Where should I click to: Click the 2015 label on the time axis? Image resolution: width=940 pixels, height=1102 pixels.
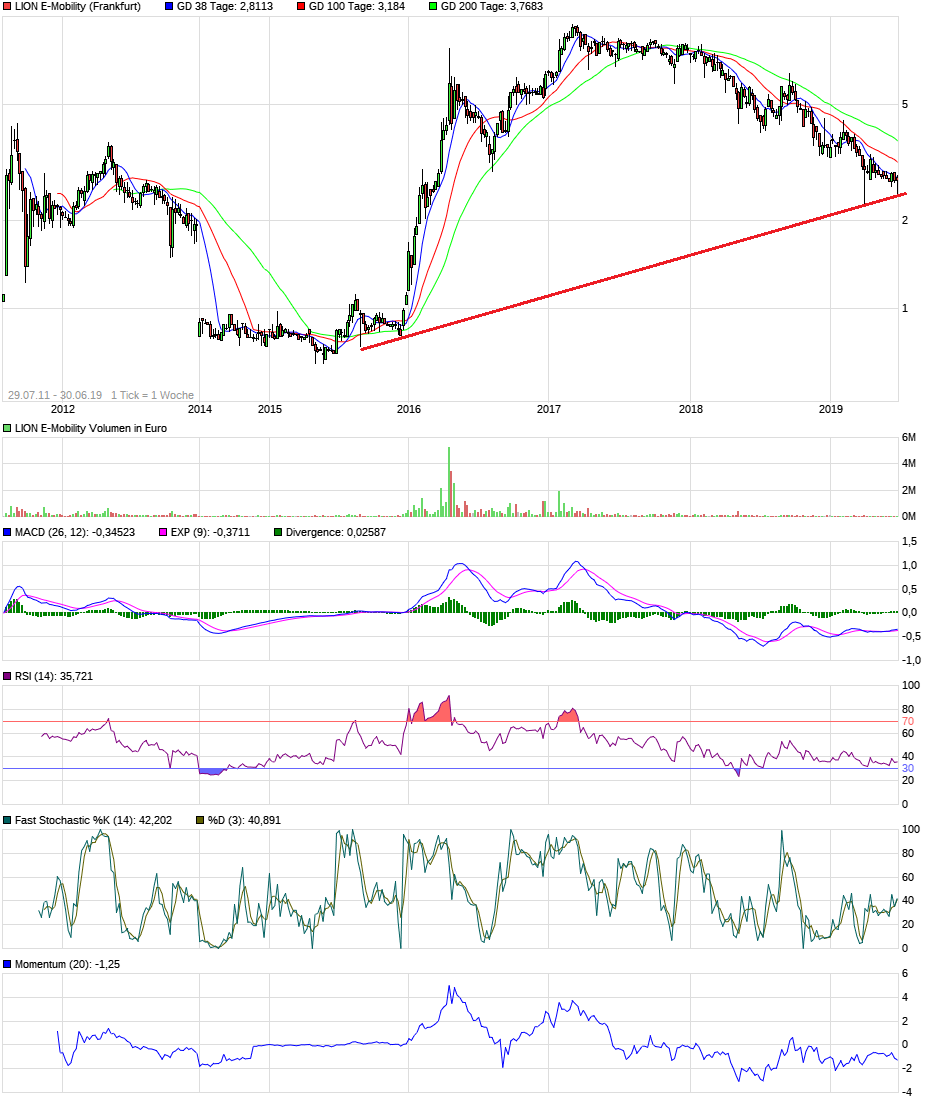tap(270, 409)
